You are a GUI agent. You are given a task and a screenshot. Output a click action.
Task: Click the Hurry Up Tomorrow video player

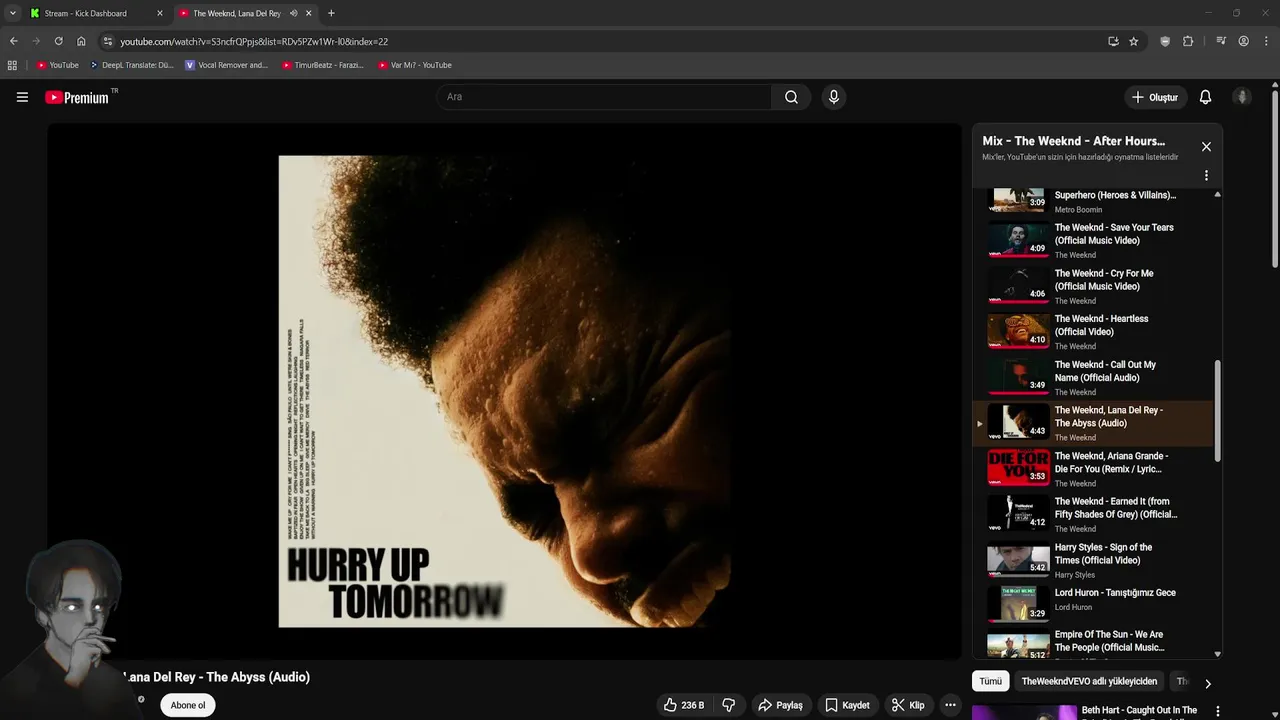click(x=504, y=391)
